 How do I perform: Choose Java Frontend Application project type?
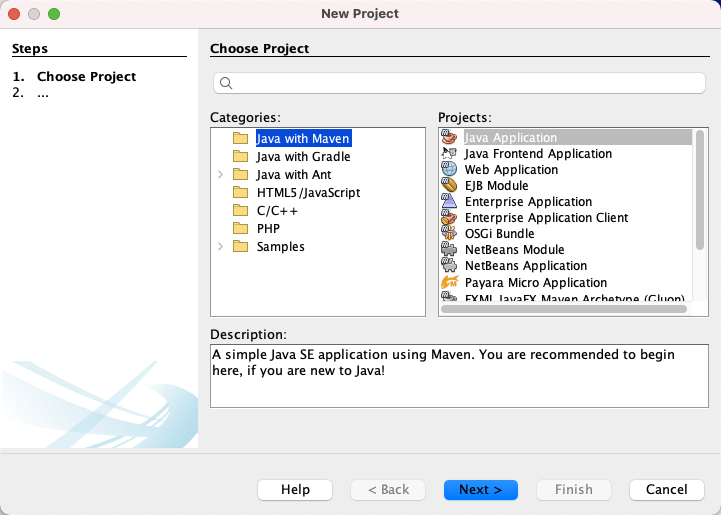point(538,154)
